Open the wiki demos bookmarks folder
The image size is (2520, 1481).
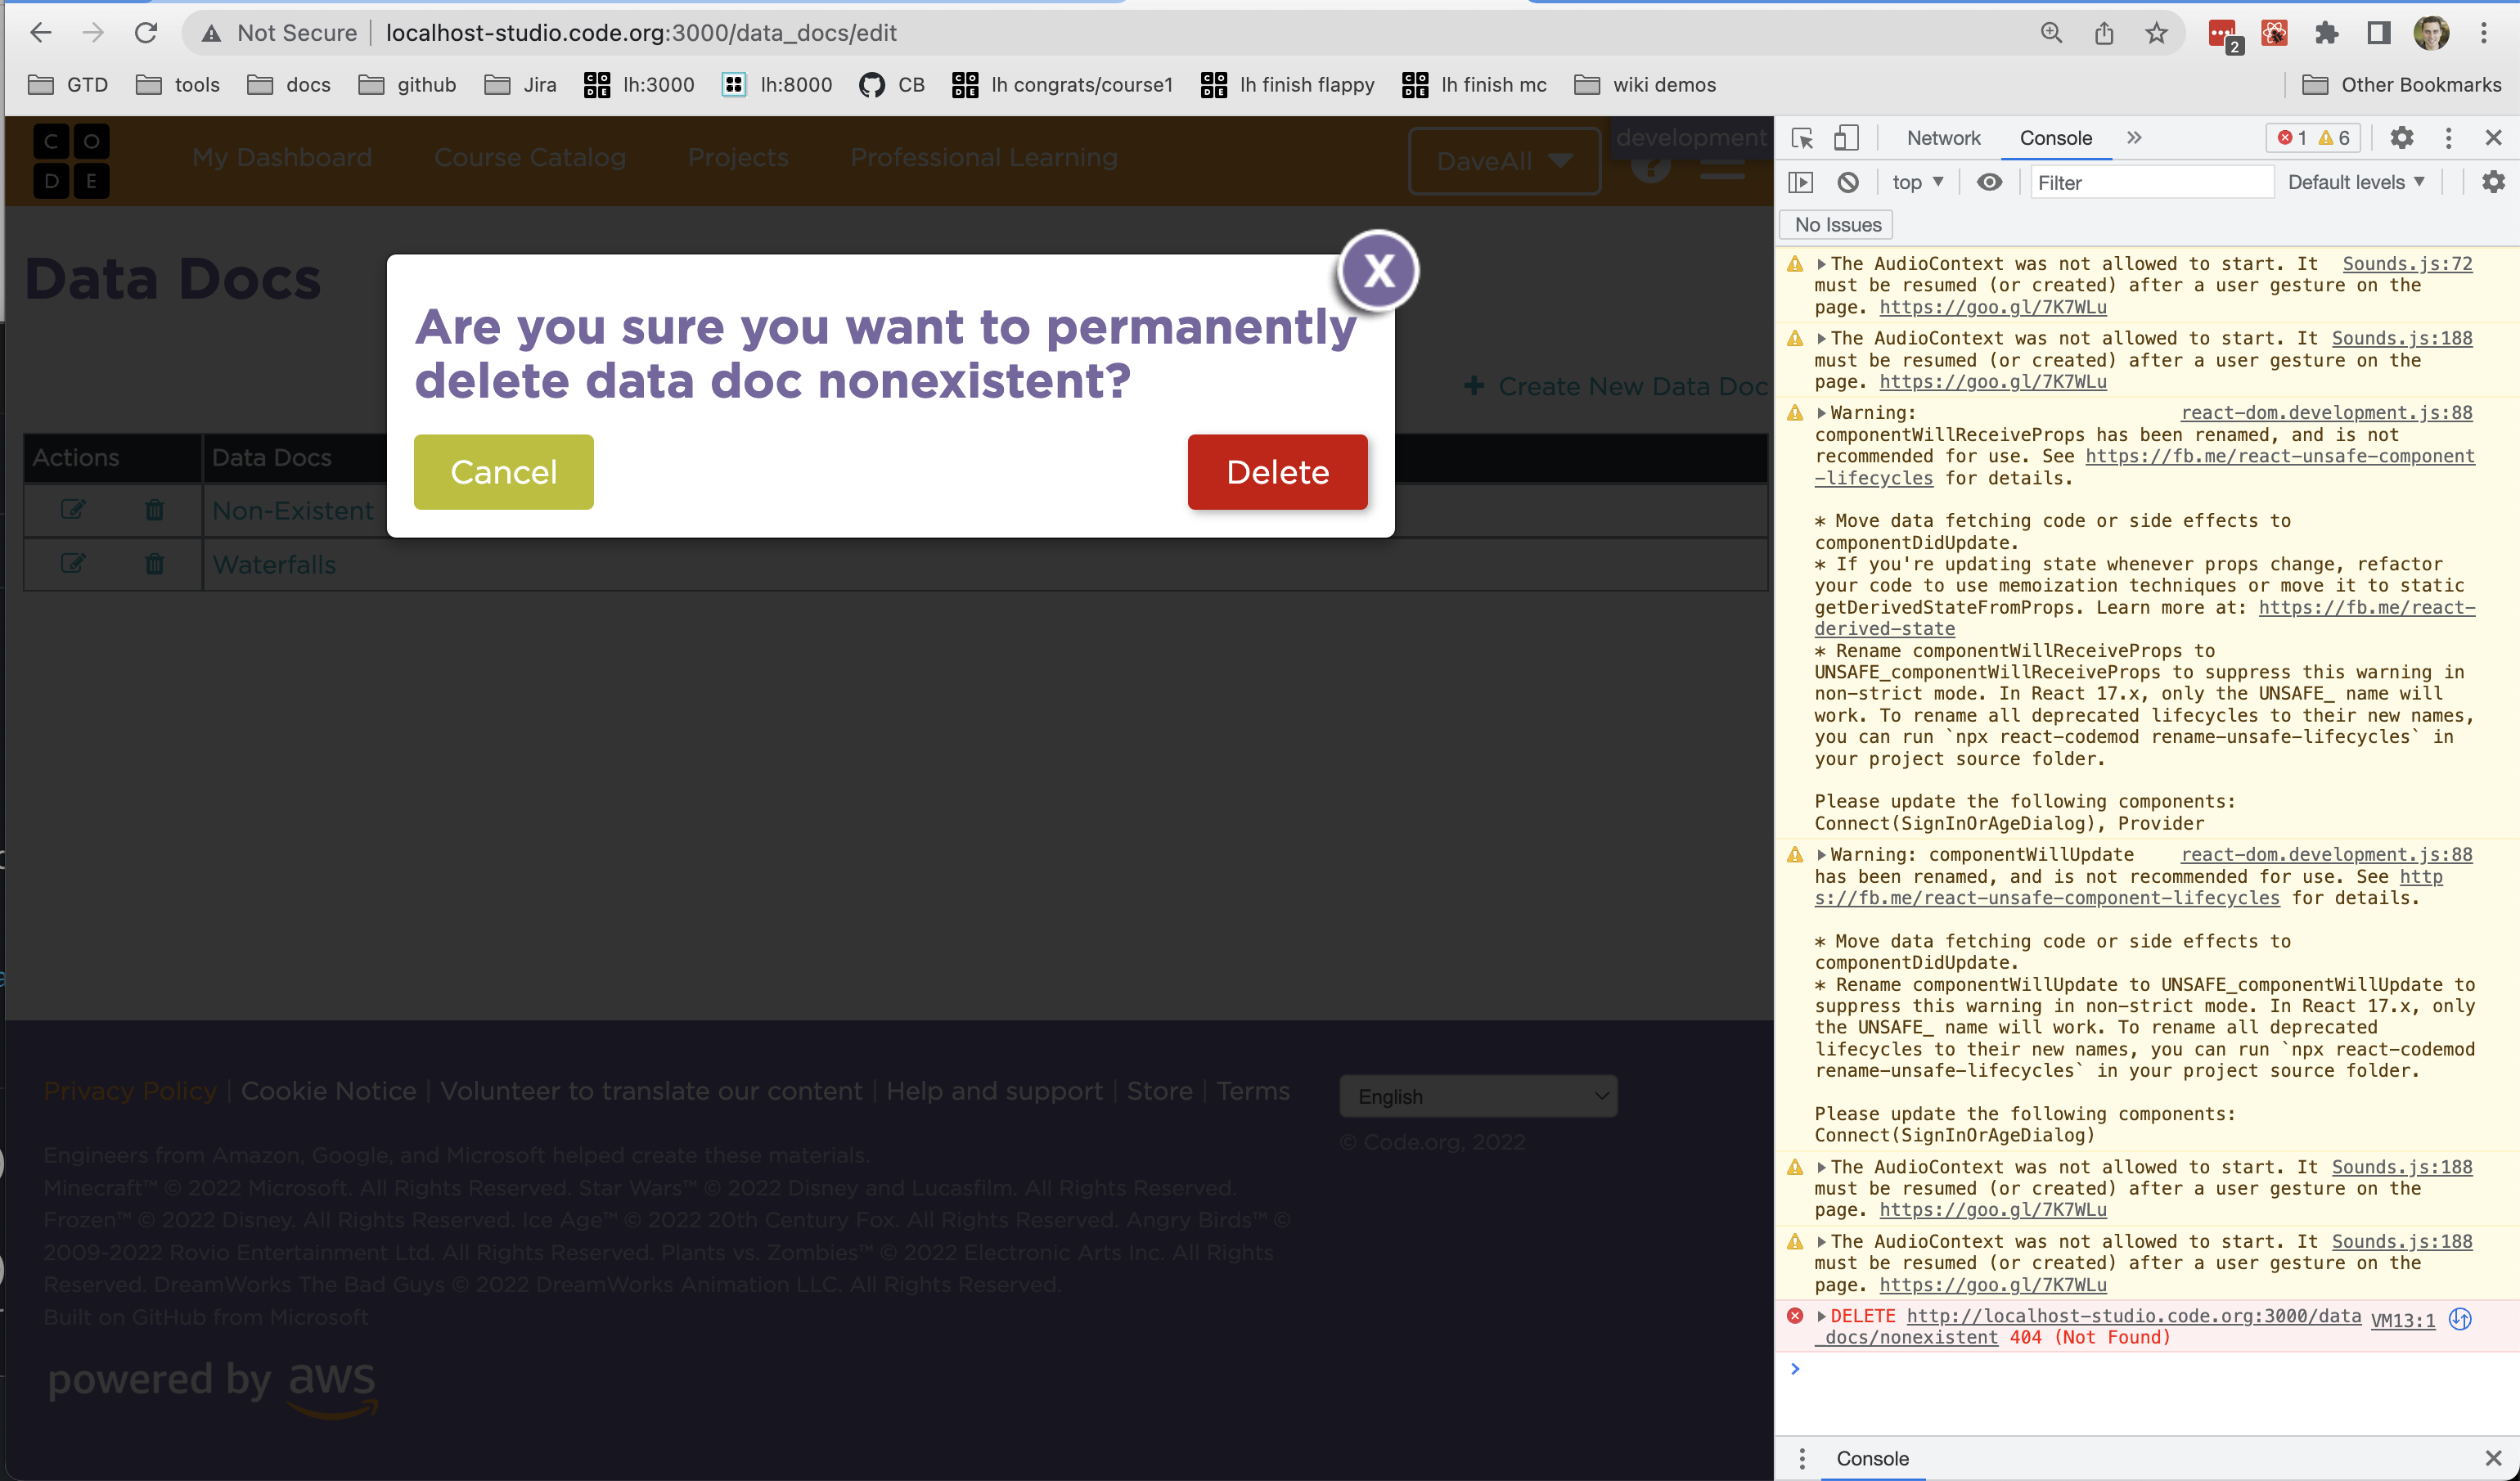click(x=1645, y=85)
